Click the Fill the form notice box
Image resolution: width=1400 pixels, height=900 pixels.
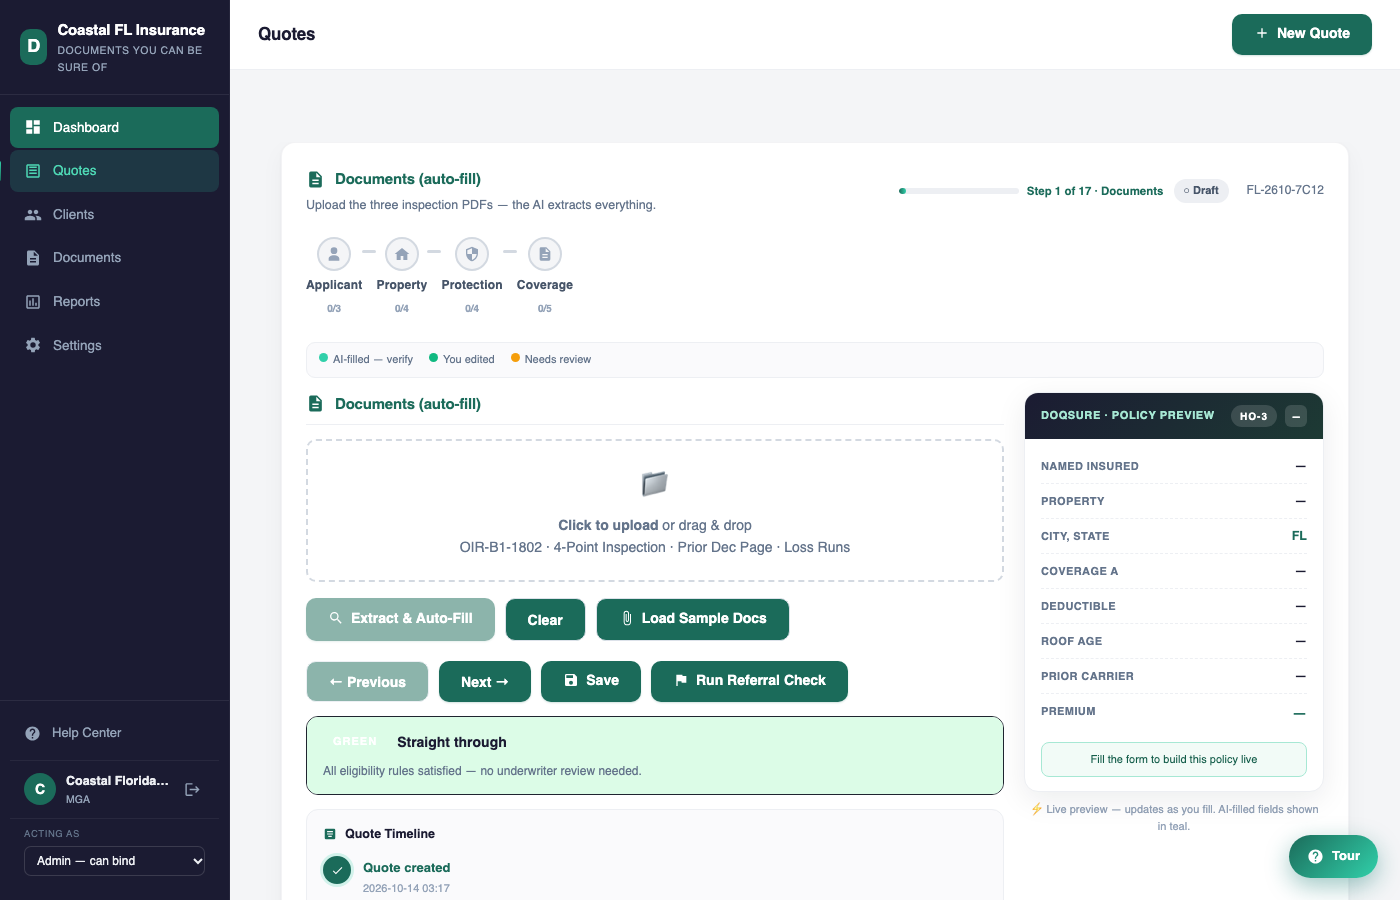click(1174, 760)
